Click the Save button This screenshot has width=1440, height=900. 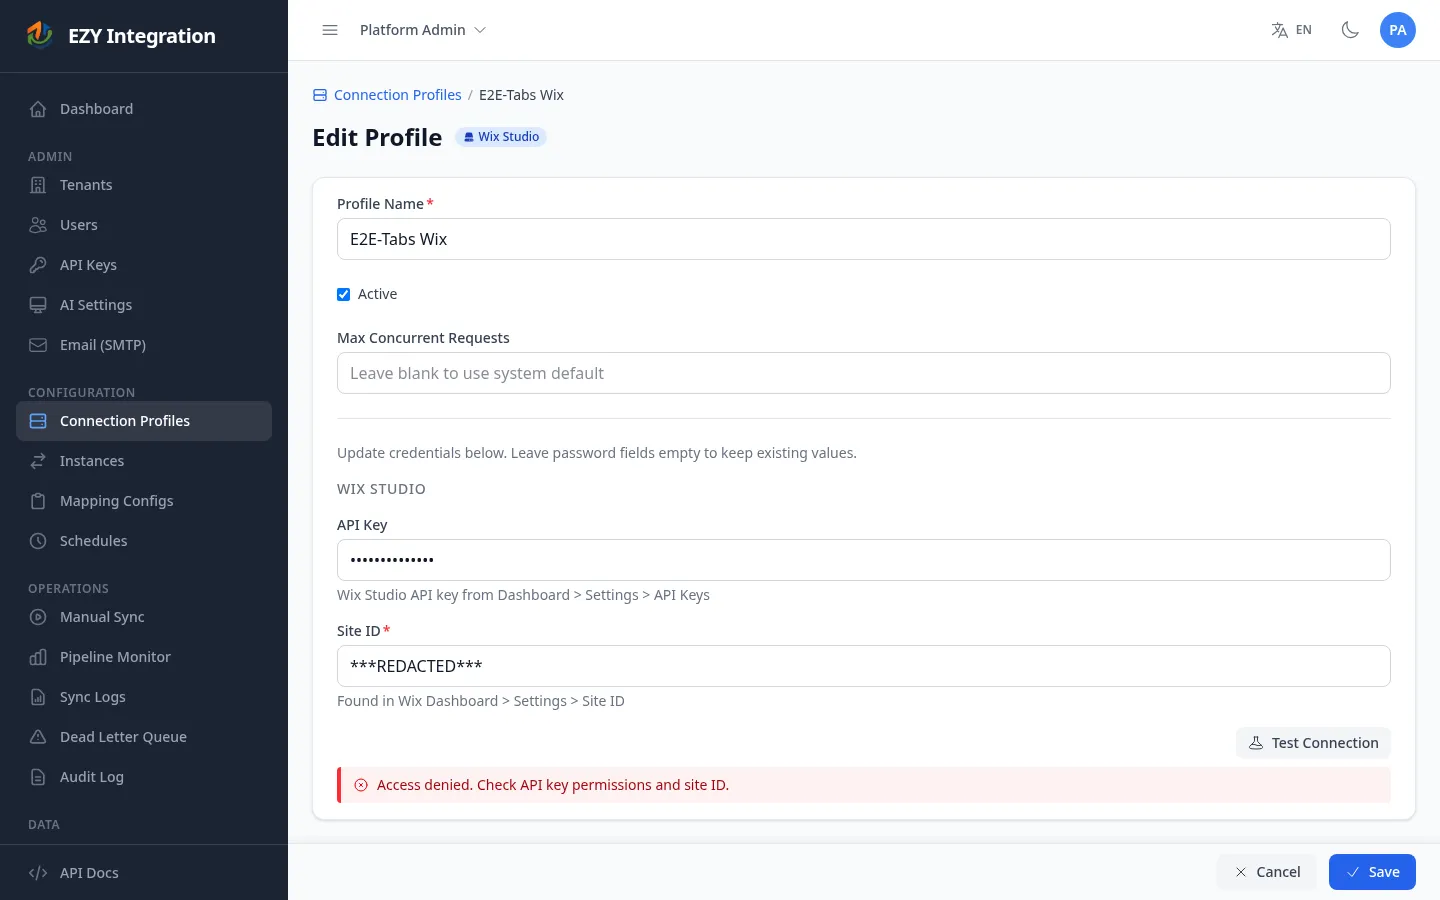[x=1372, y=872]
